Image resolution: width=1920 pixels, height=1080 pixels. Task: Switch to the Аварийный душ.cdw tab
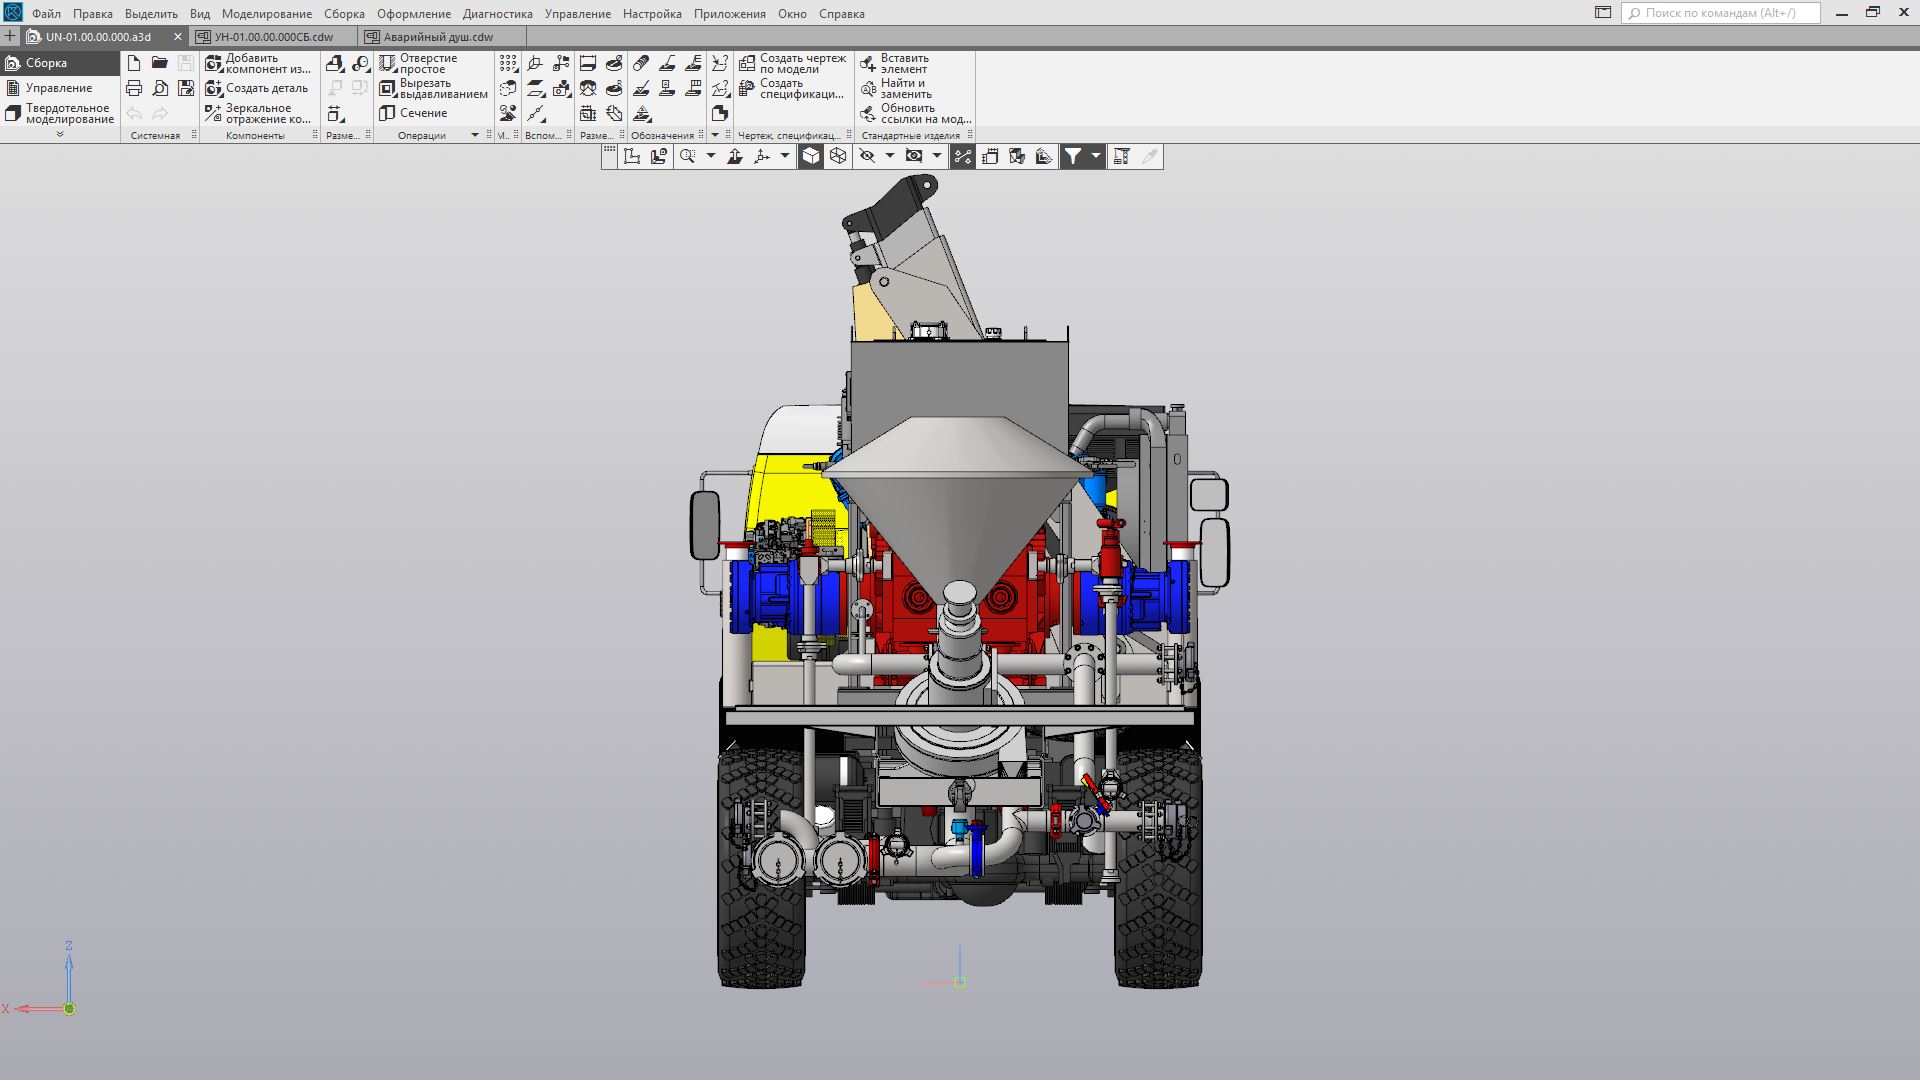(438, 37)
